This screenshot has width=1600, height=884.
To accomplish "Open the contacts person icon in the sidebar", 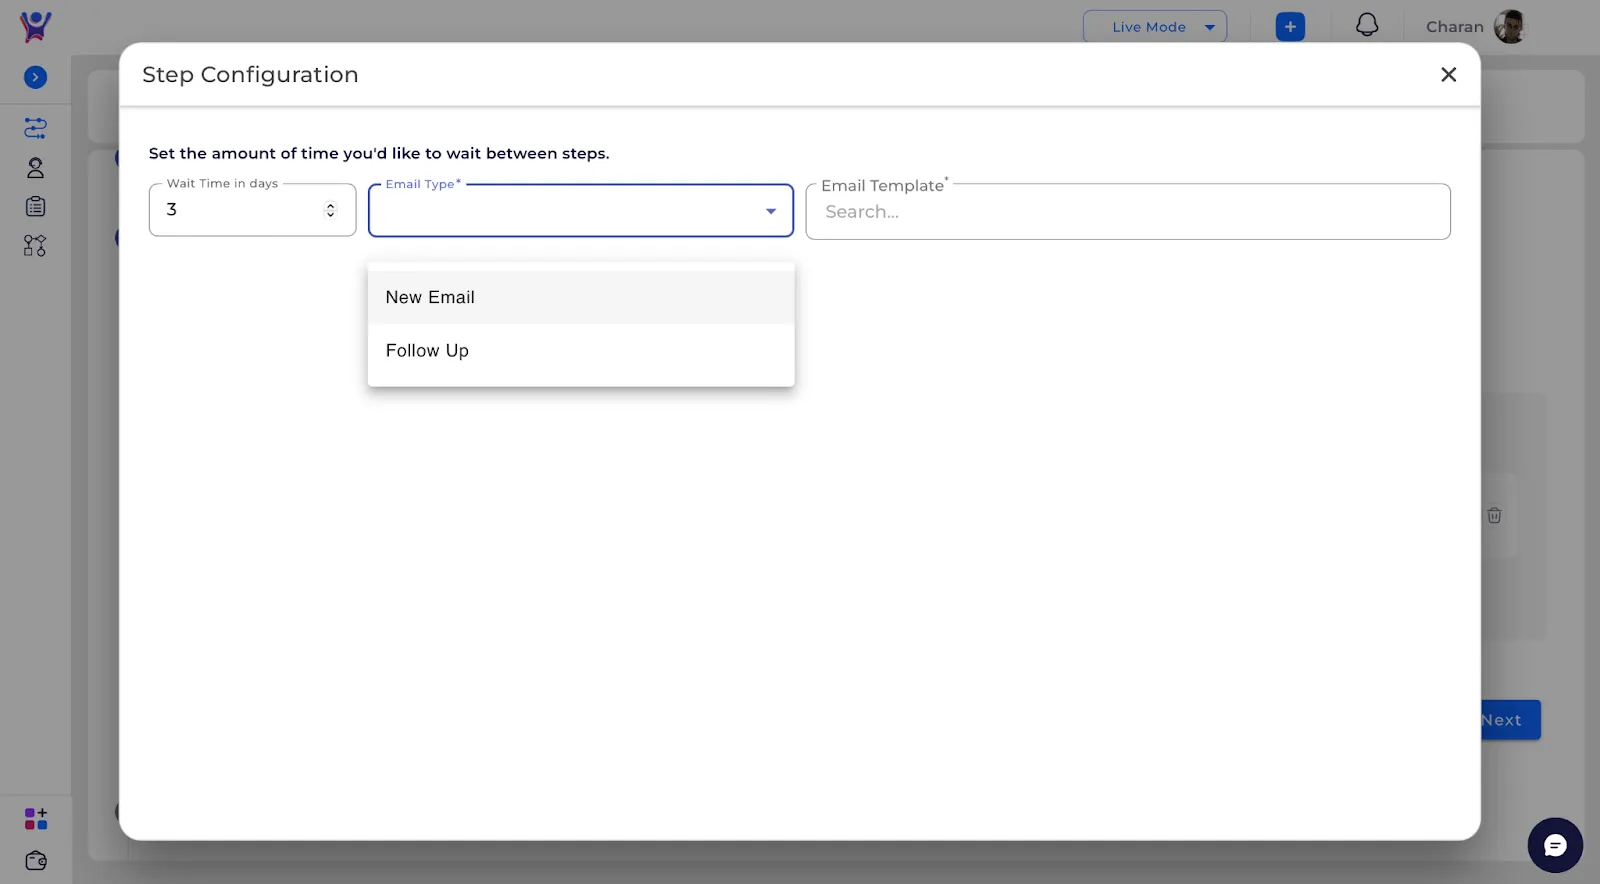I will tap(35, 167).
